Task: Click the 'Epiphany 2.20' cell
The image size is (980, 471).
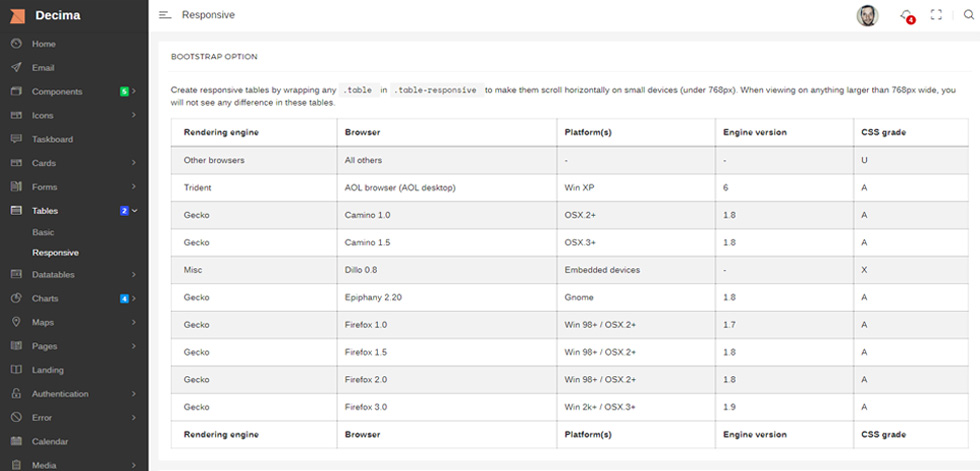Action: coord(447,297)
